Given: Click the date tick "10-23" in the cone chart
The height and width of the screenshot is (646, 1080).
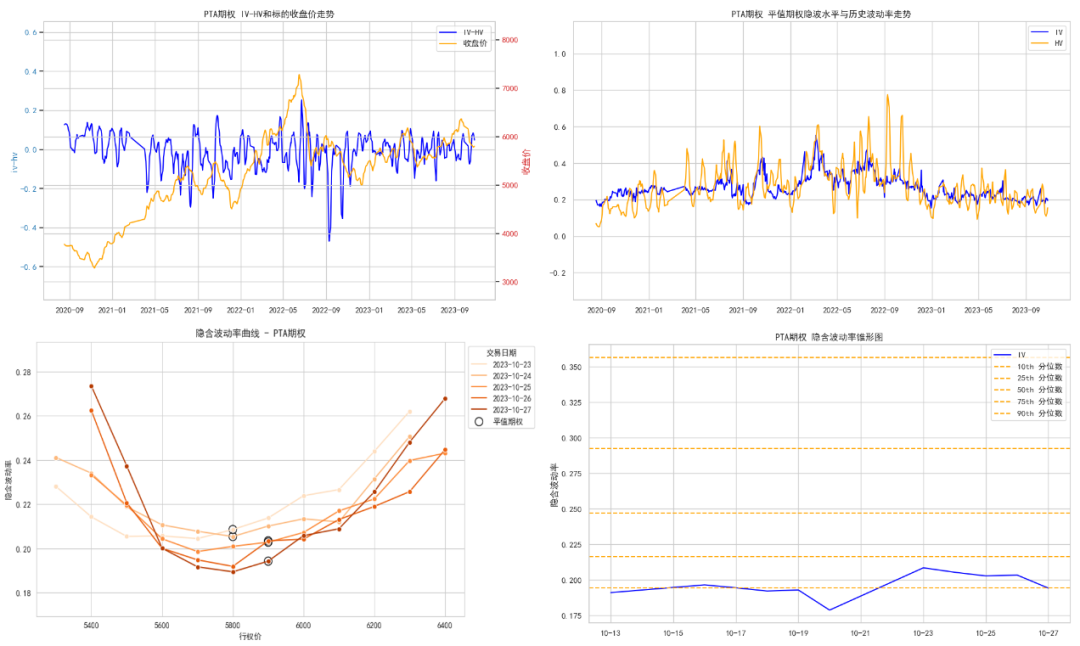Looking at the screenshot, I should tap(923, 634).
